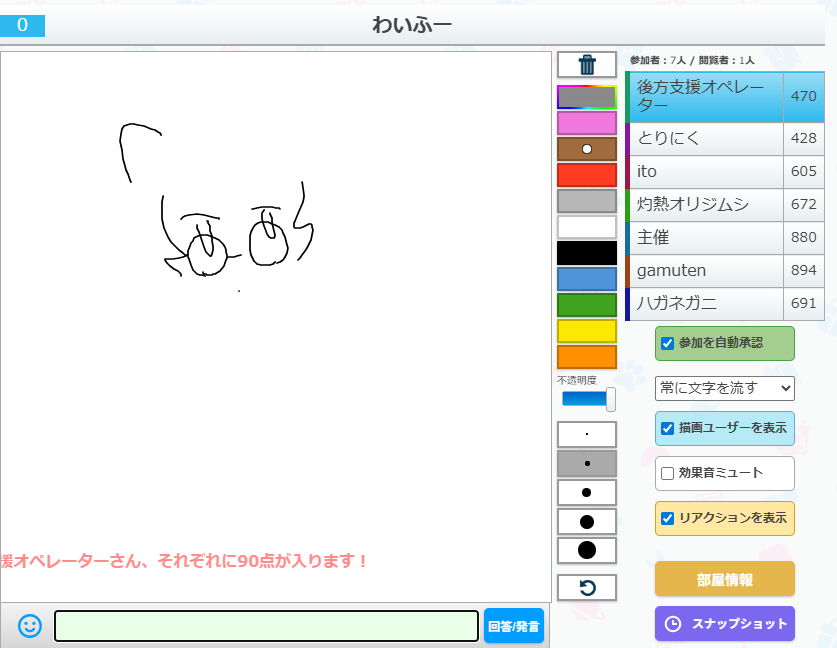This screenshot has height=648, width=837.
Task: Click the undo arrow icon
Action: pos(587,588)
